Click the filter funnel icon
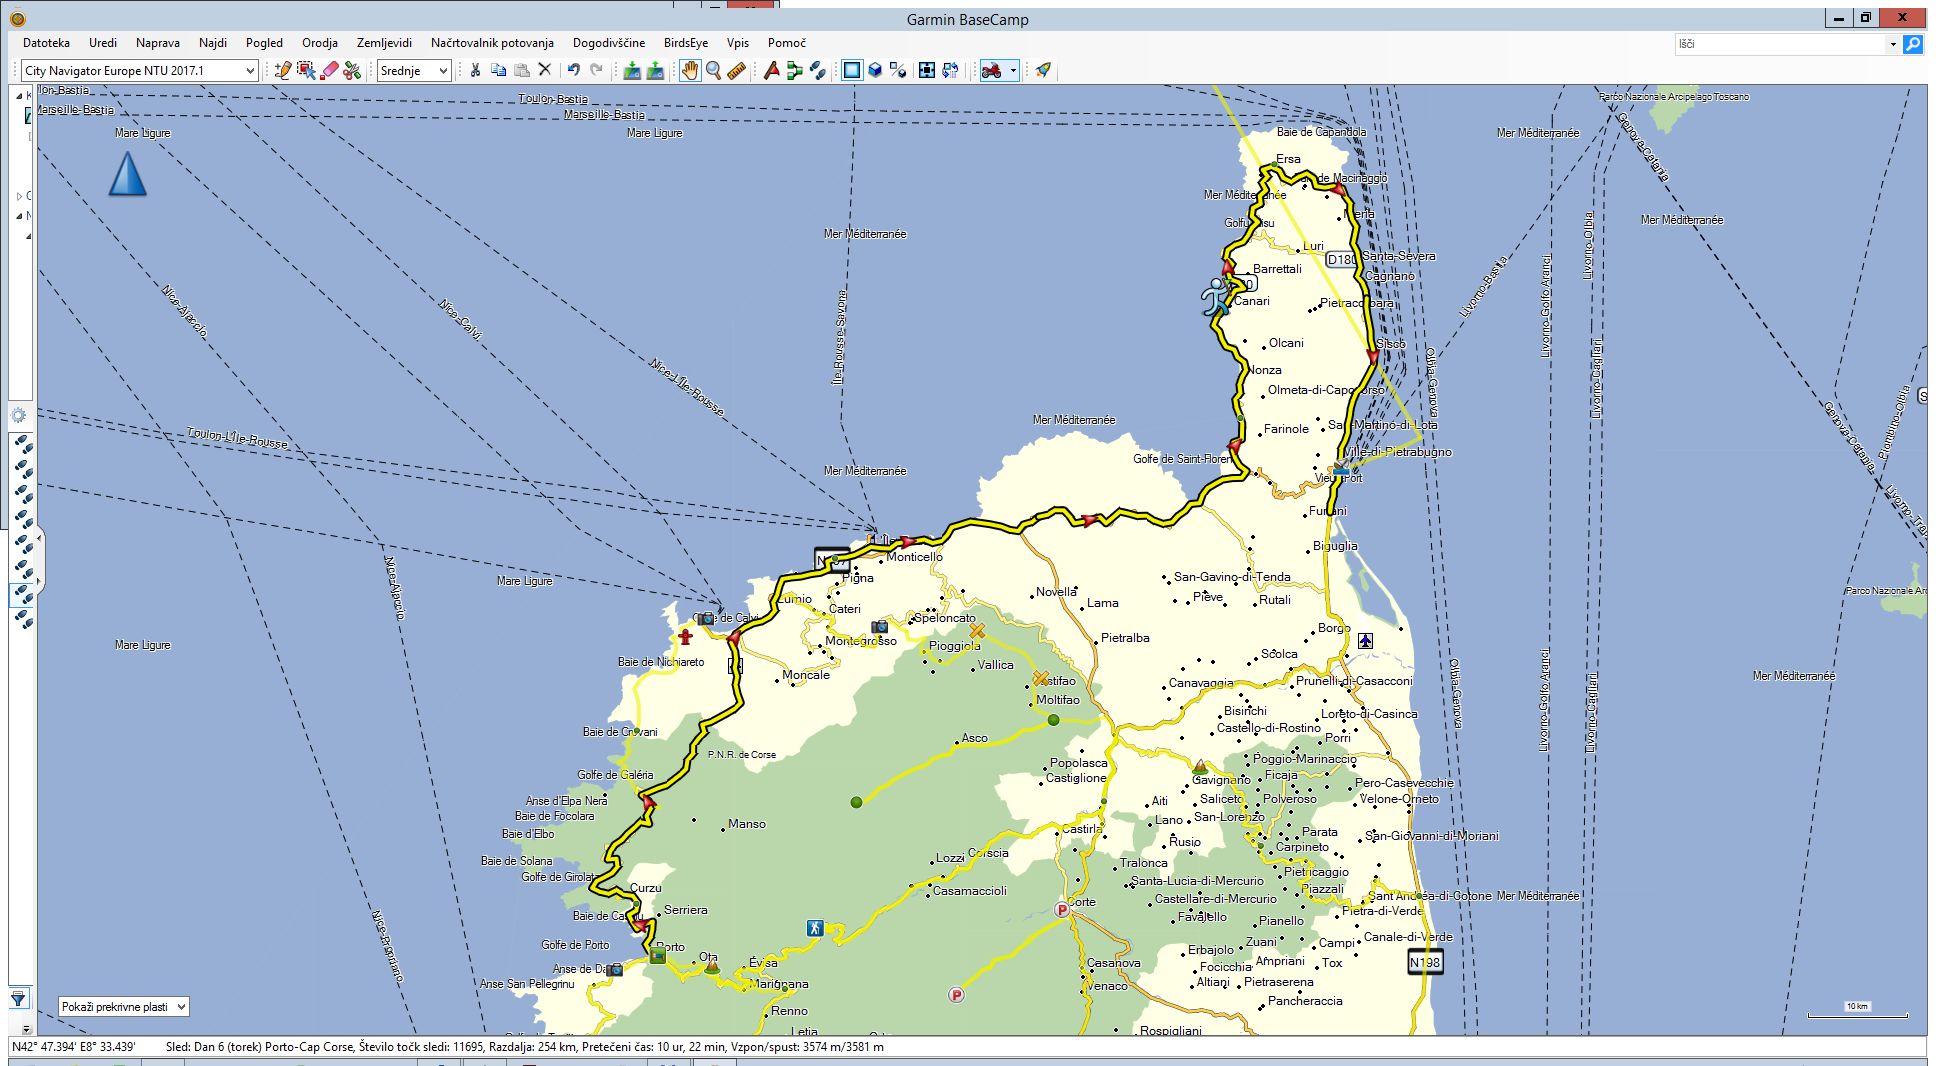The height and width of the screenshot is (1066, 1936). tap(18, 998)
